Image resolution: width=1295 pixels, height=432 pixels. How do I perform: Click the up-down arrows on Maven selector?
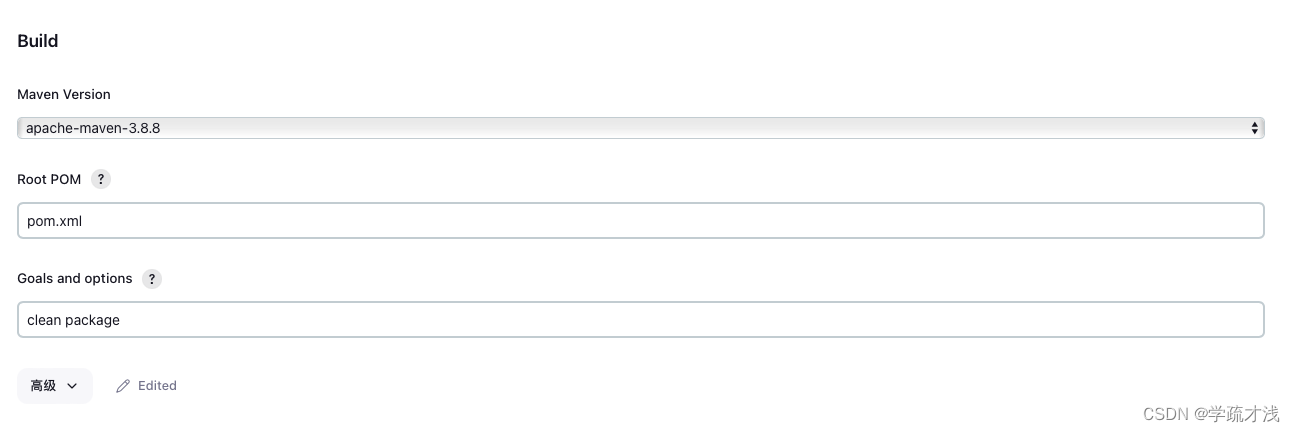(x=1255, y=128)
